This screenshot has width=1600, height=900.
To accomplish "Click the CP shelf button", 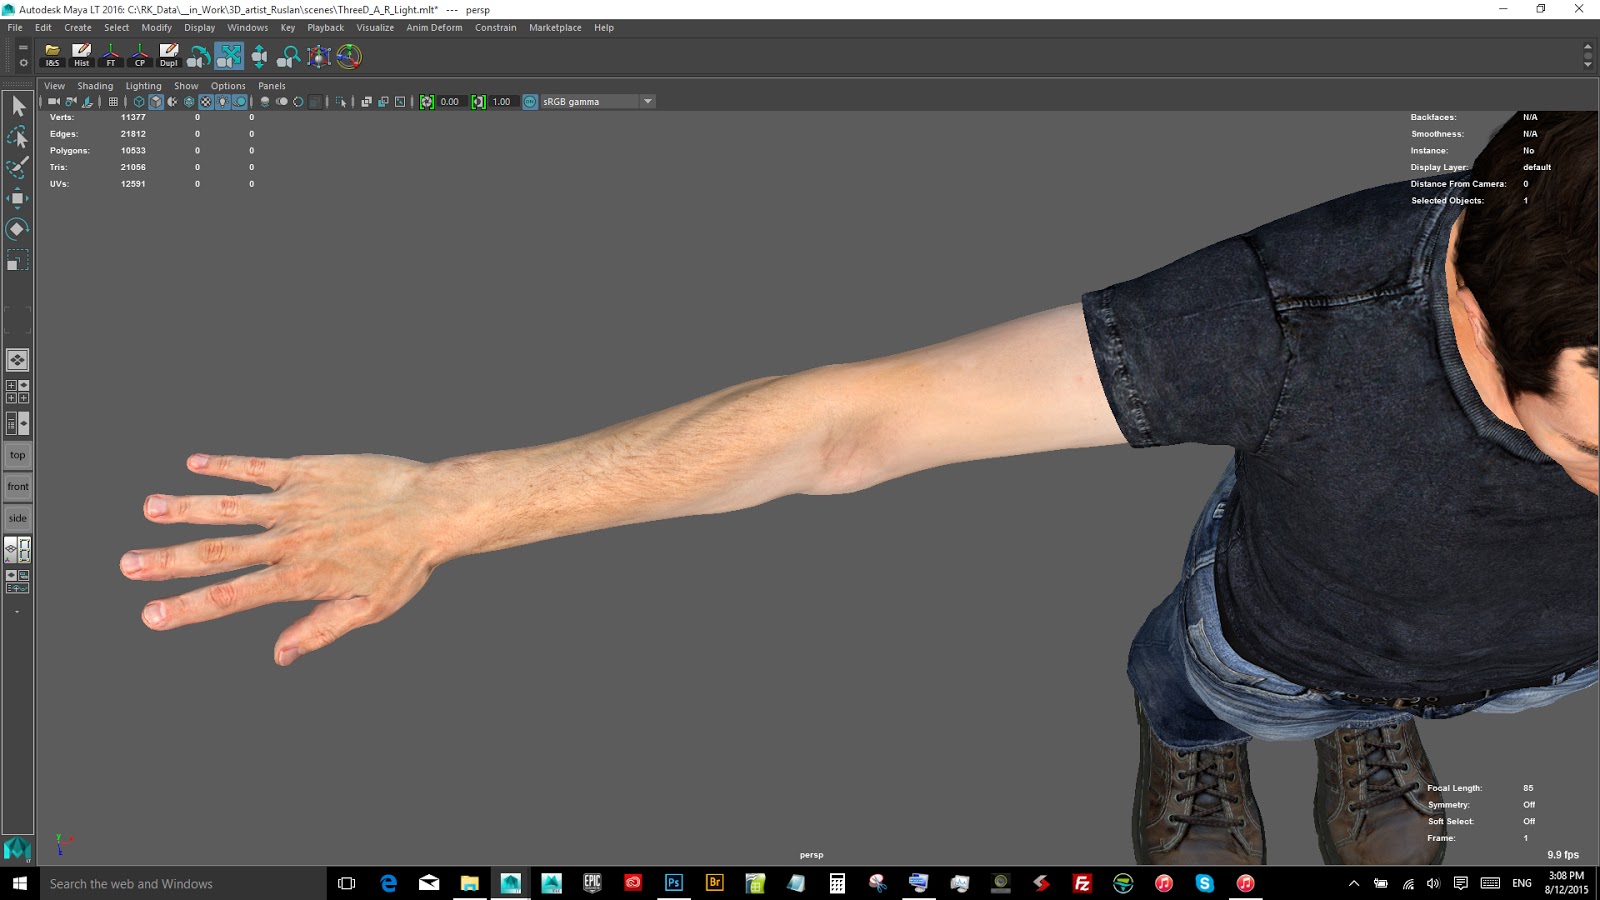I will pos(140,56).
